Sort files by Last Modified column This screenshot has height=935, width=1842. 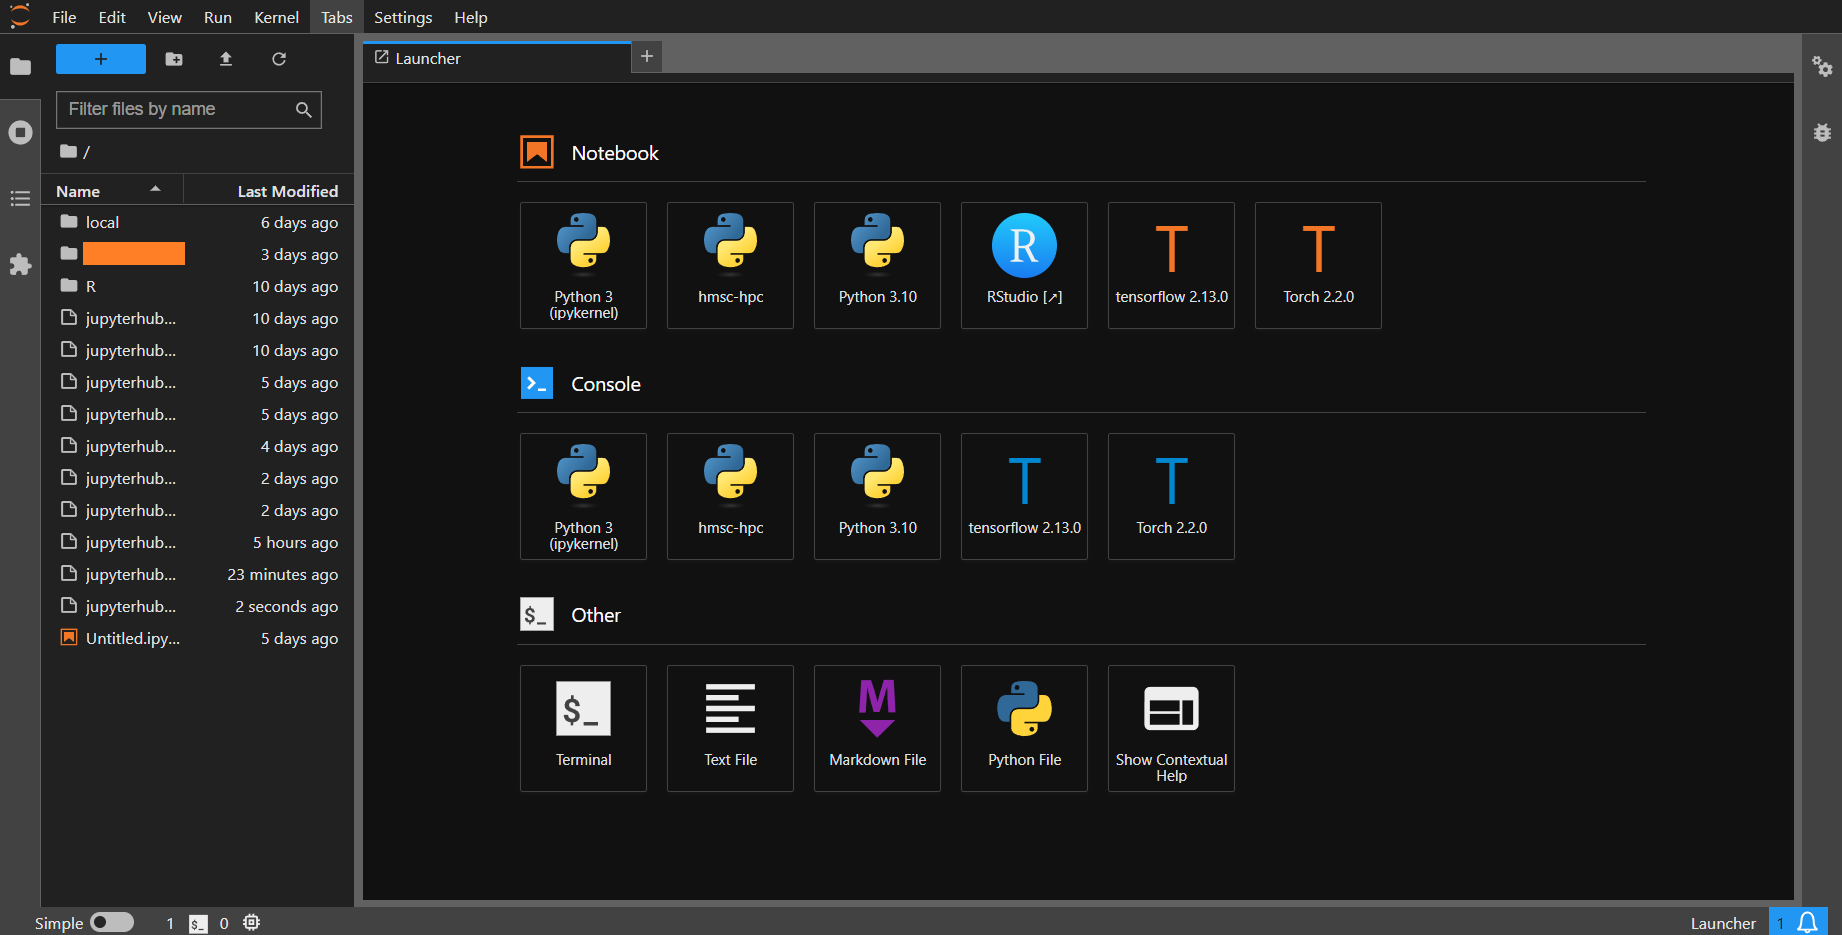[x=287, y=191]
